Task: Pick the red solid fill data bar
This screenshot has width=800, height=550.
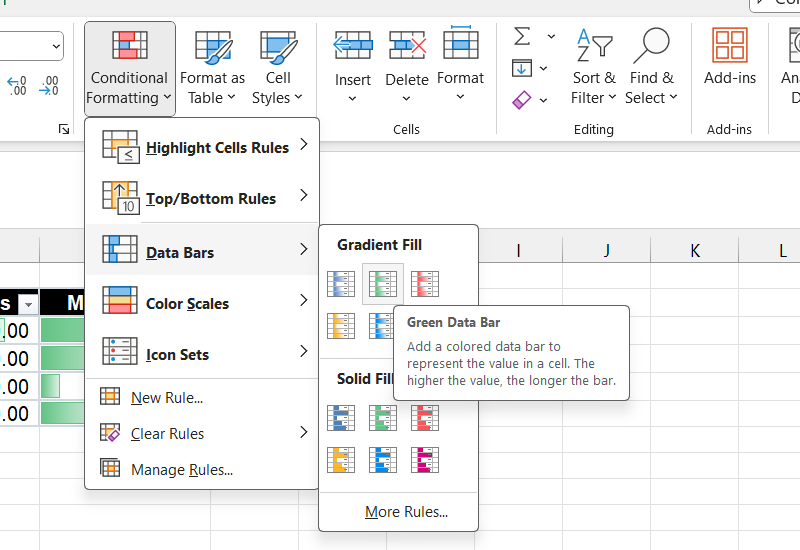Action: pos(425,418)
